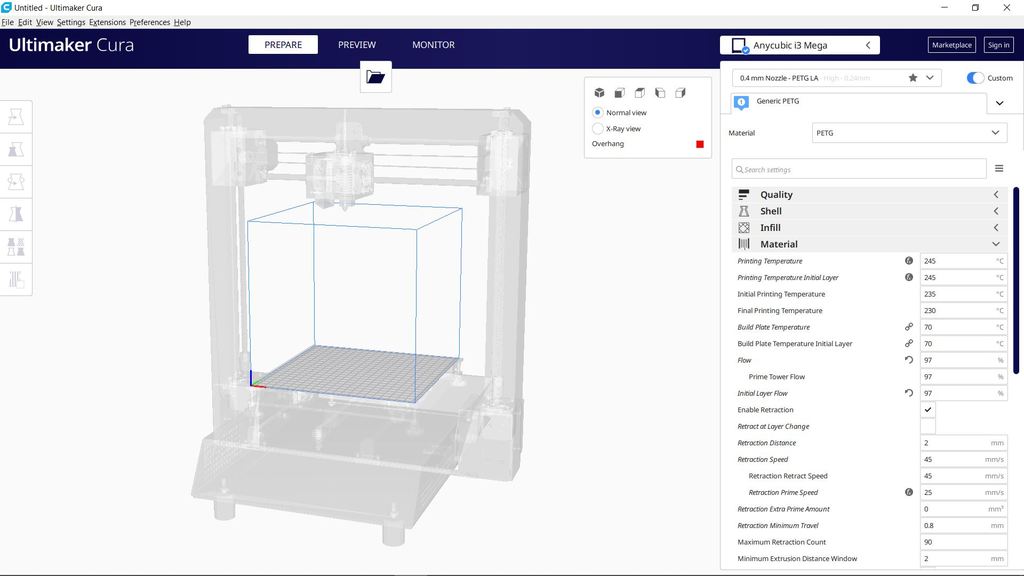
Task: Select the Scale tool in left toolbar
Action: [x=16, y=150]
